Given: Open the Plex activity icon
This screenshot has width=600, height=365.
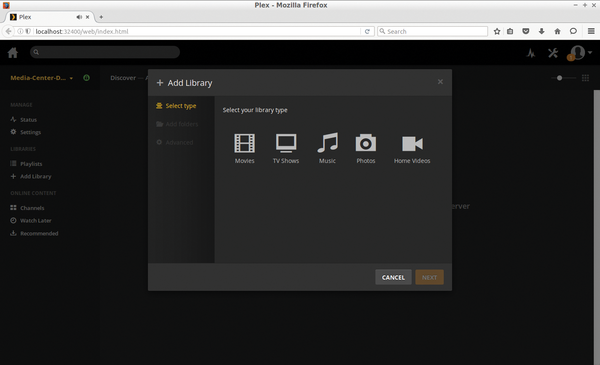Looking at the screenshot, I should (x=531, y=53).
